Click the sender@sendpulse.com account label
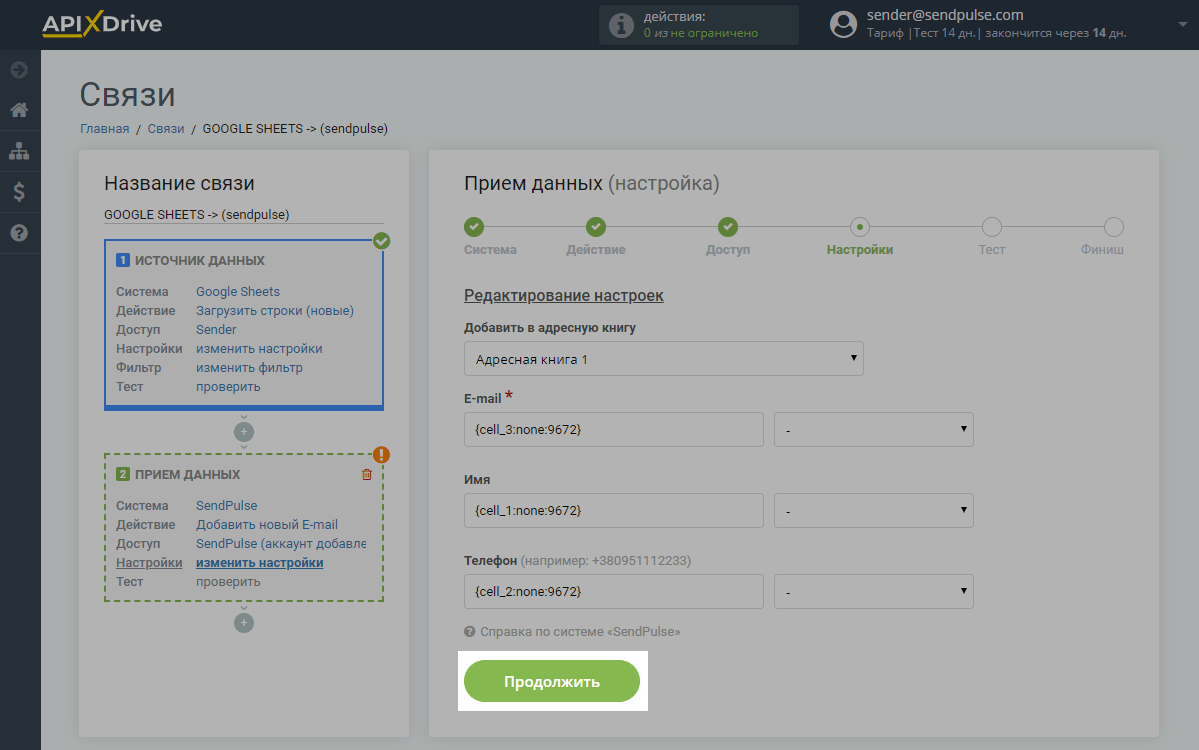1199x750 pixels. 944,15
